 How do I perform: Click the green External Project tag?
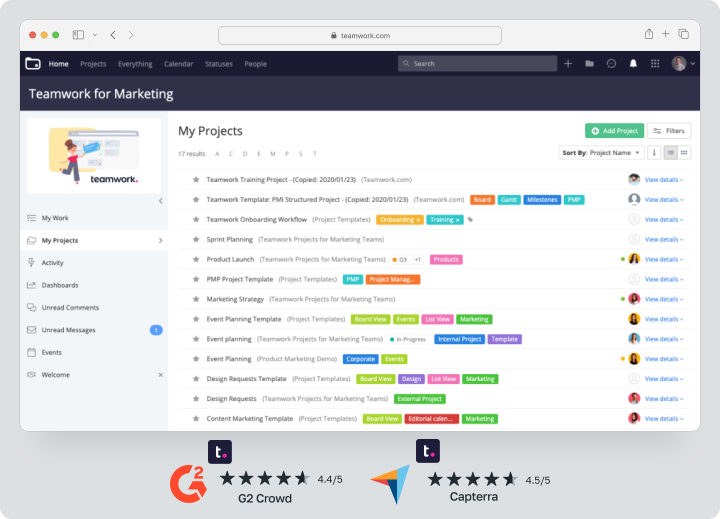point(420,399)
